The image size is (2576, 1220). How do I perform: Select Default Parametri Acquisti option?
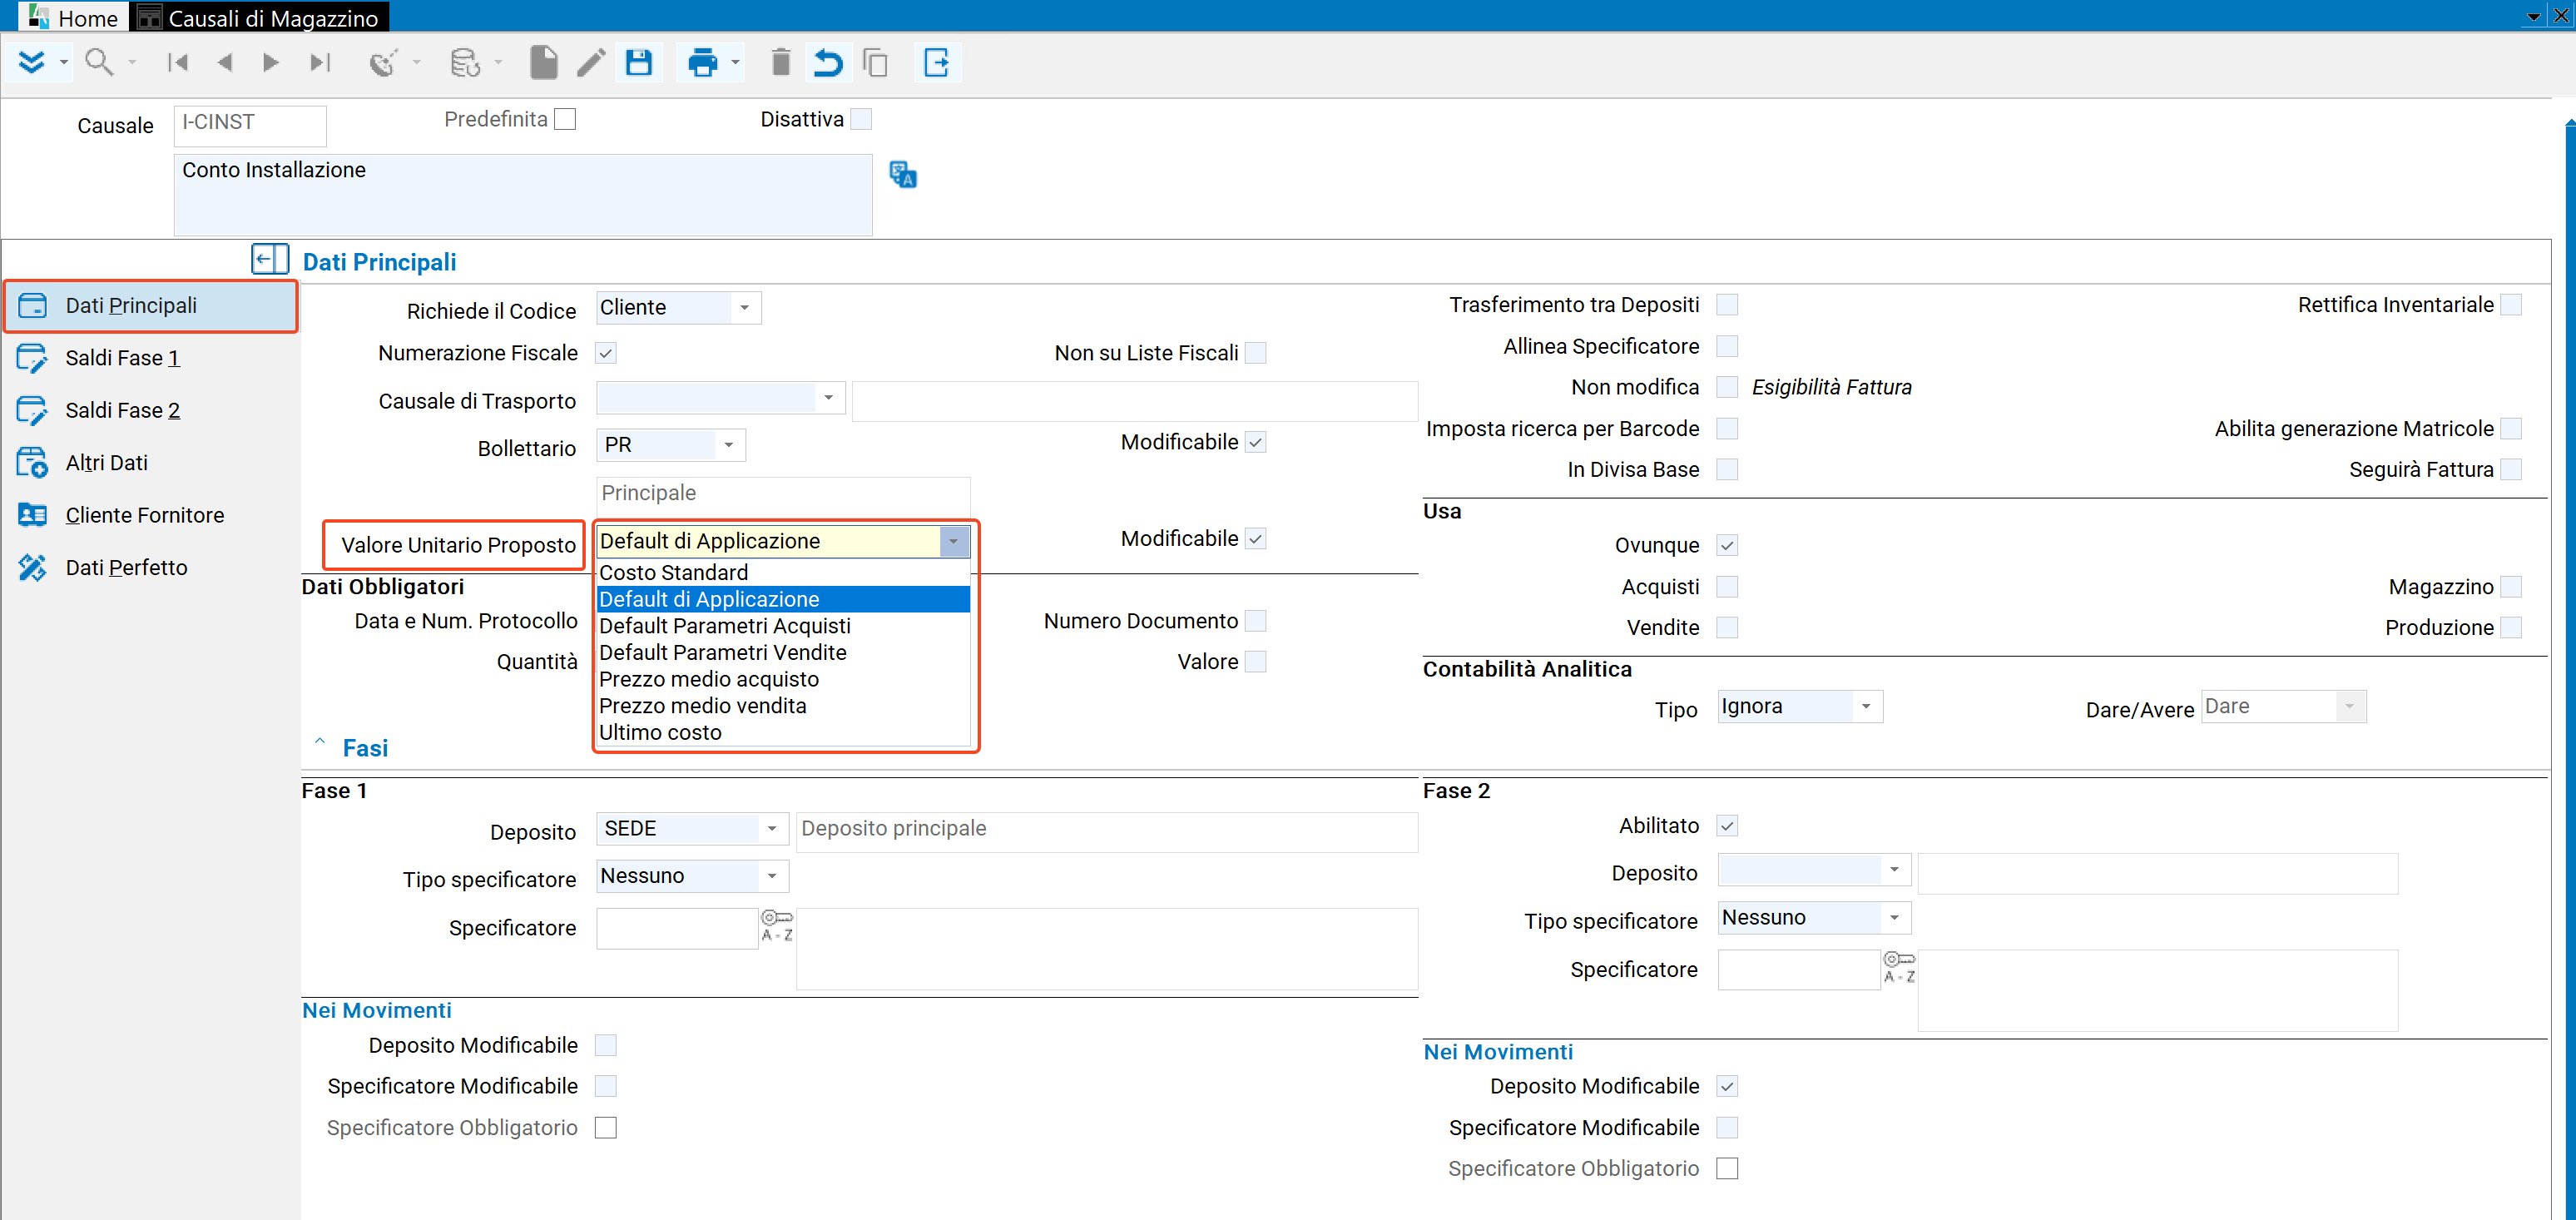tap(783, 626)
